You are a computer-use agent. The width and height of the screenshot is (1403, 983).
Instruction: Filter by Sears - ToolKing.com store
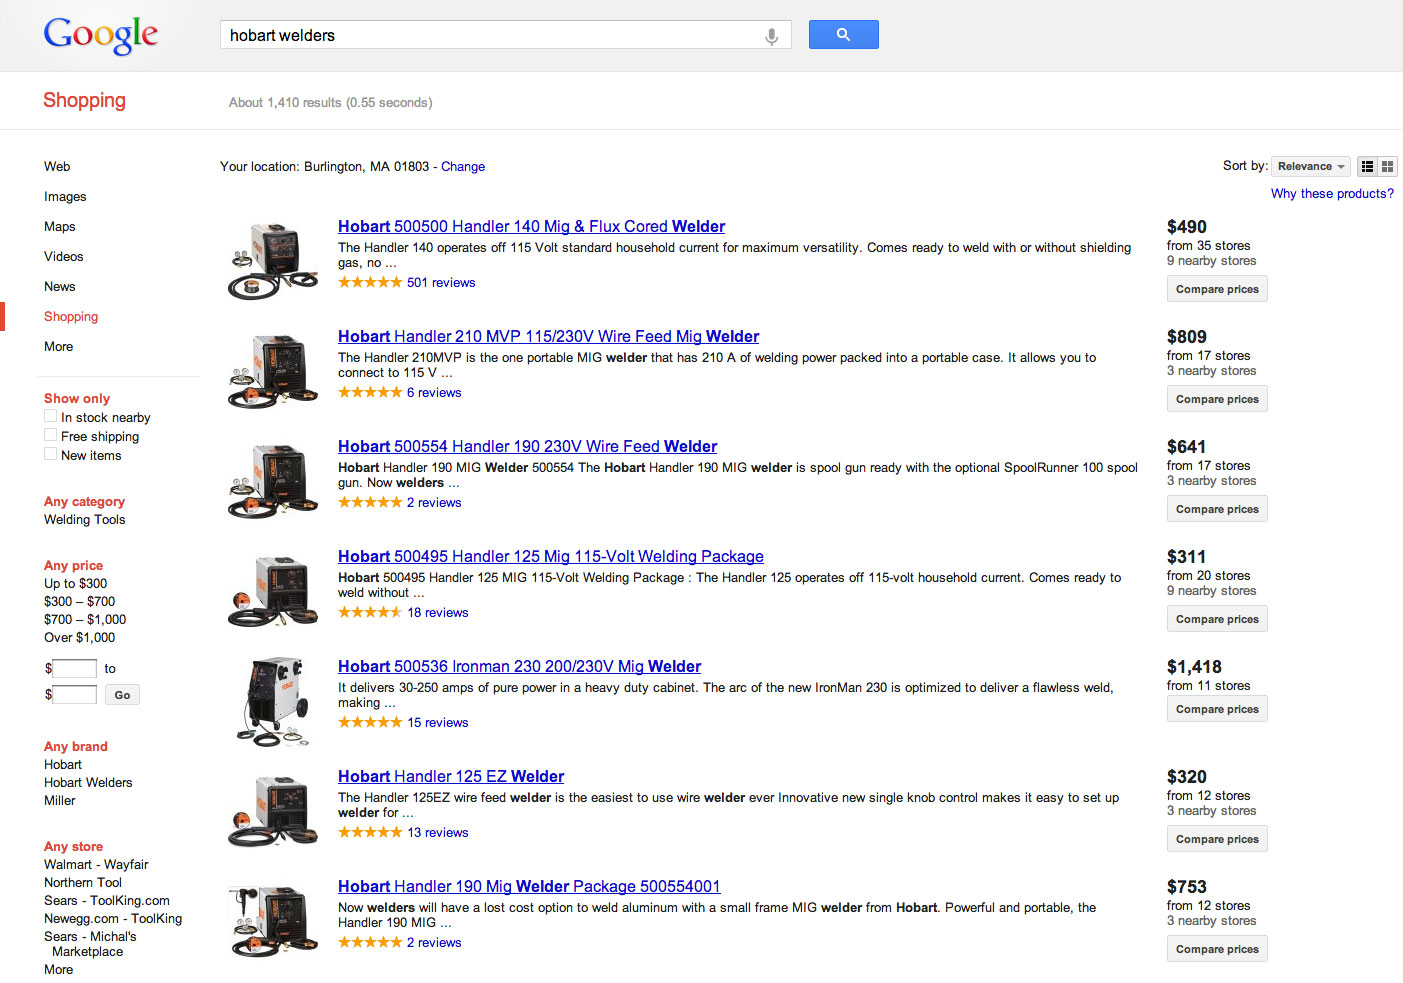(x=107, y=901)
